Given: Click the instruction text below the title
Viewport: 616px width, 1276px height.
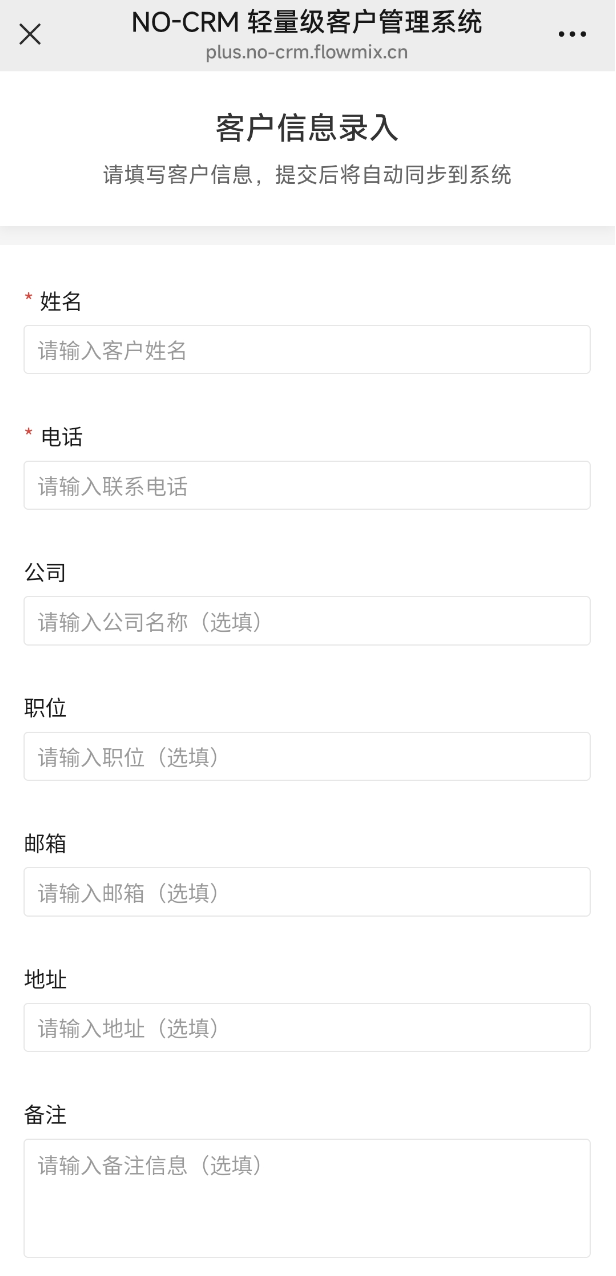Looking at the screenshot, I should (x=307, y=174).
